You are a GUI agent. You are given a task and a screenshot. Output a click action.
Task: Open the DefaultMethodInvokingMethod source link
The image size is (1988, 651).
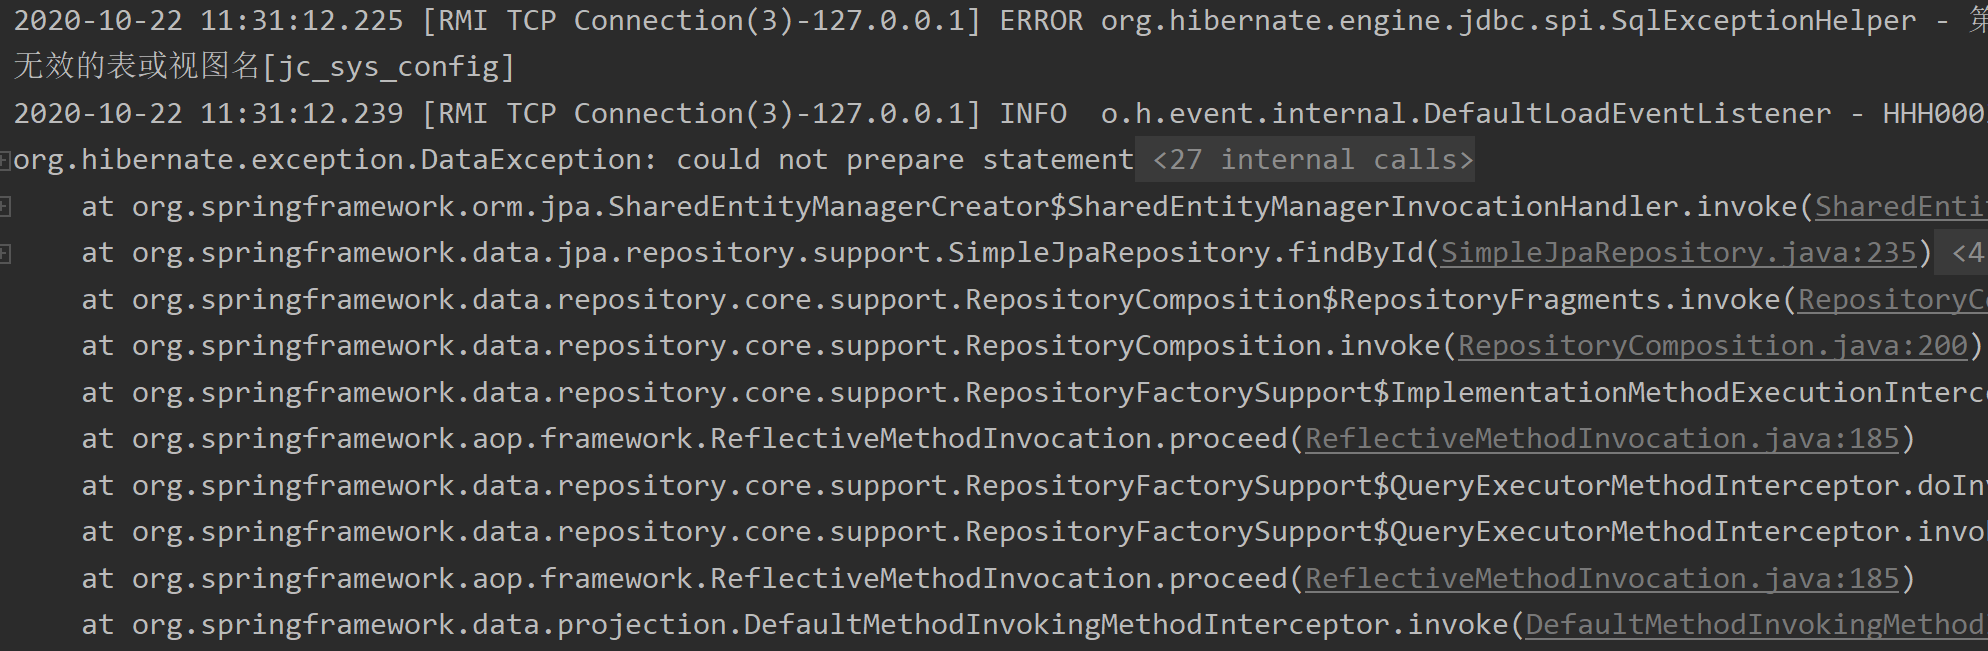pyautogui.click(x=1755, y=625)
